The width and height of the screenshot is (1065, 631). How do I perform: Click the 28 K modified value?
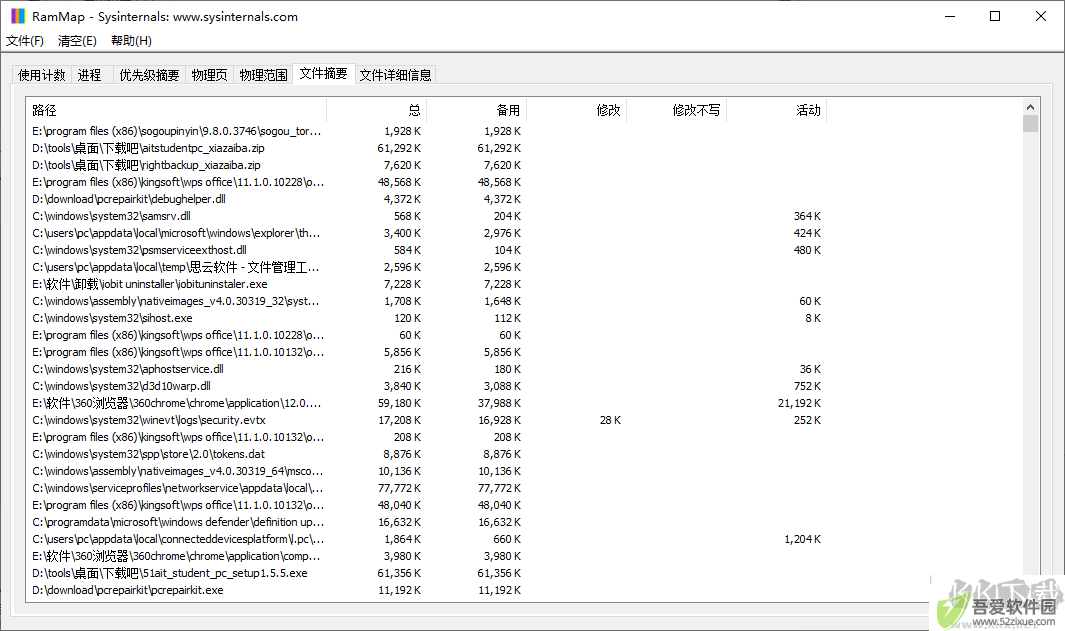pyautogui.click(x=610, y=420)
